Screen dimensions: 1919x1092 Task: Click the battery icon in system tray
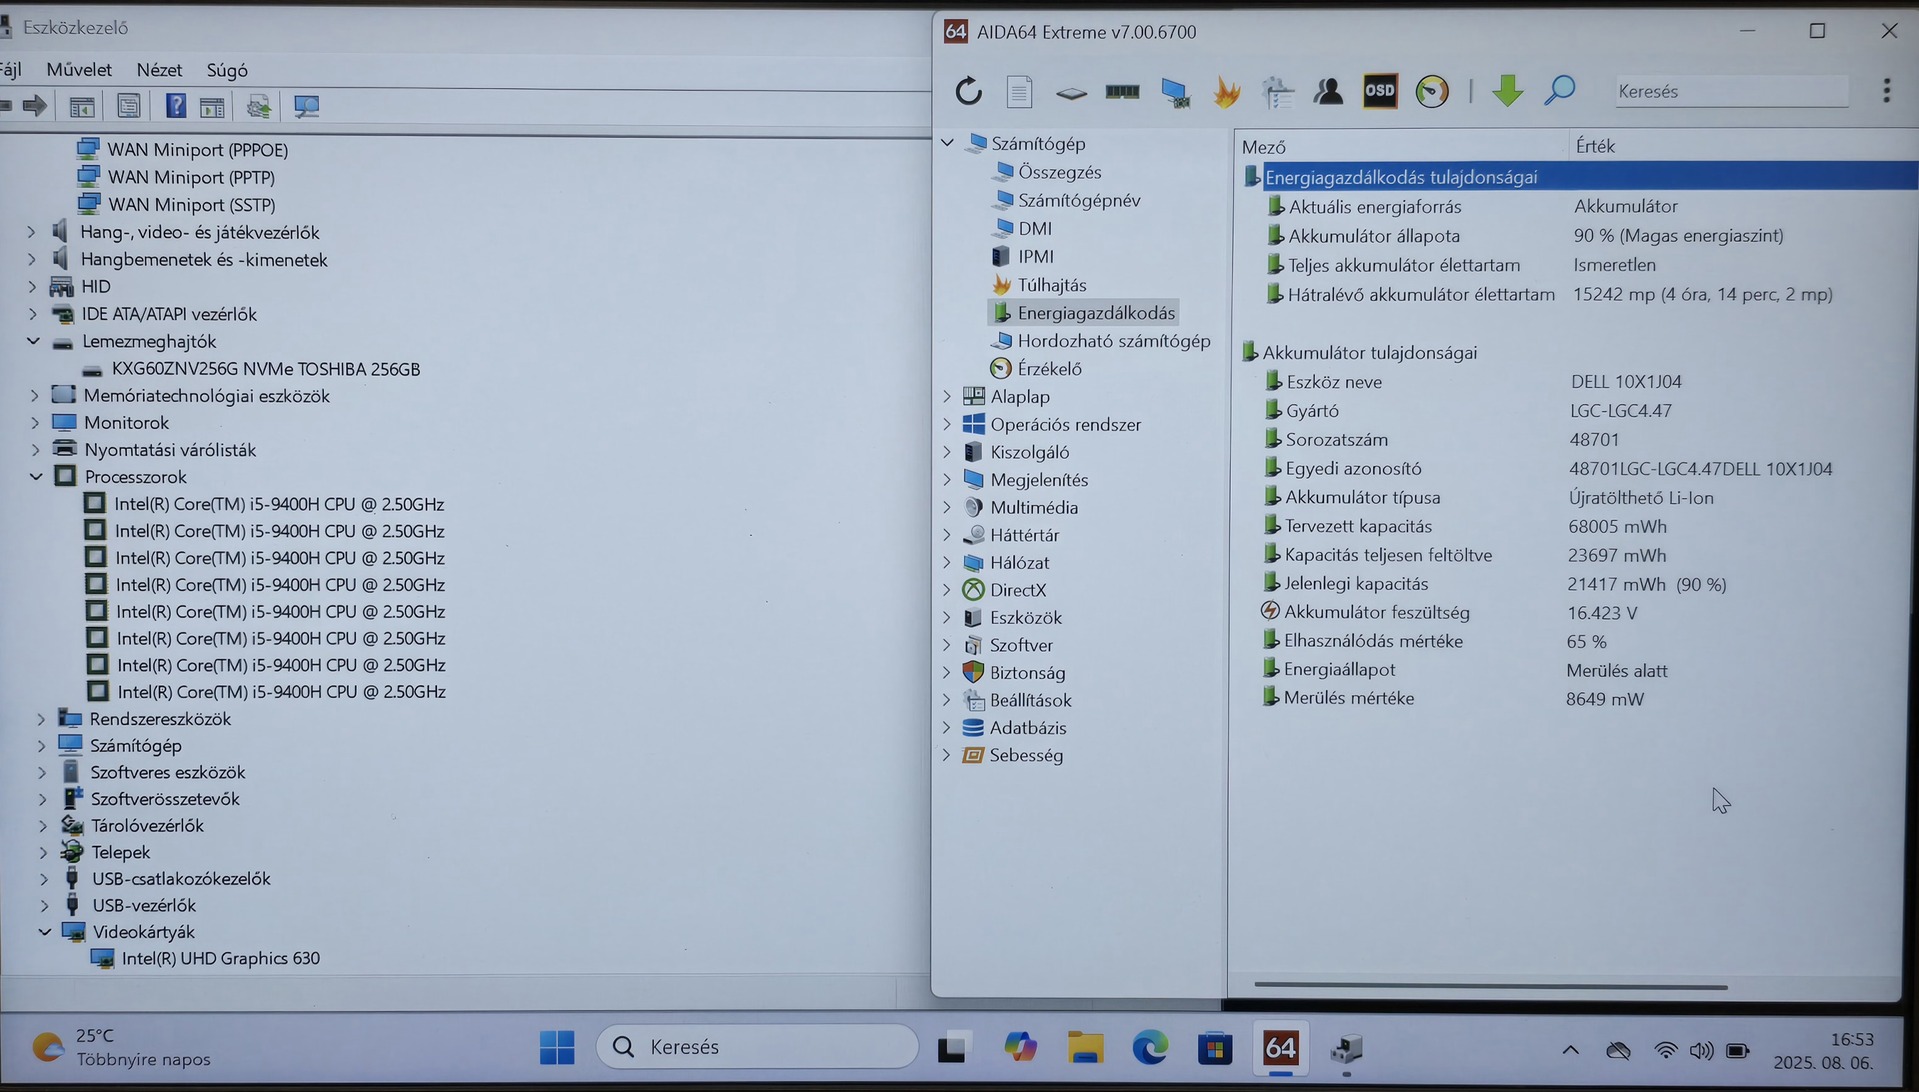(1738, 1050)
